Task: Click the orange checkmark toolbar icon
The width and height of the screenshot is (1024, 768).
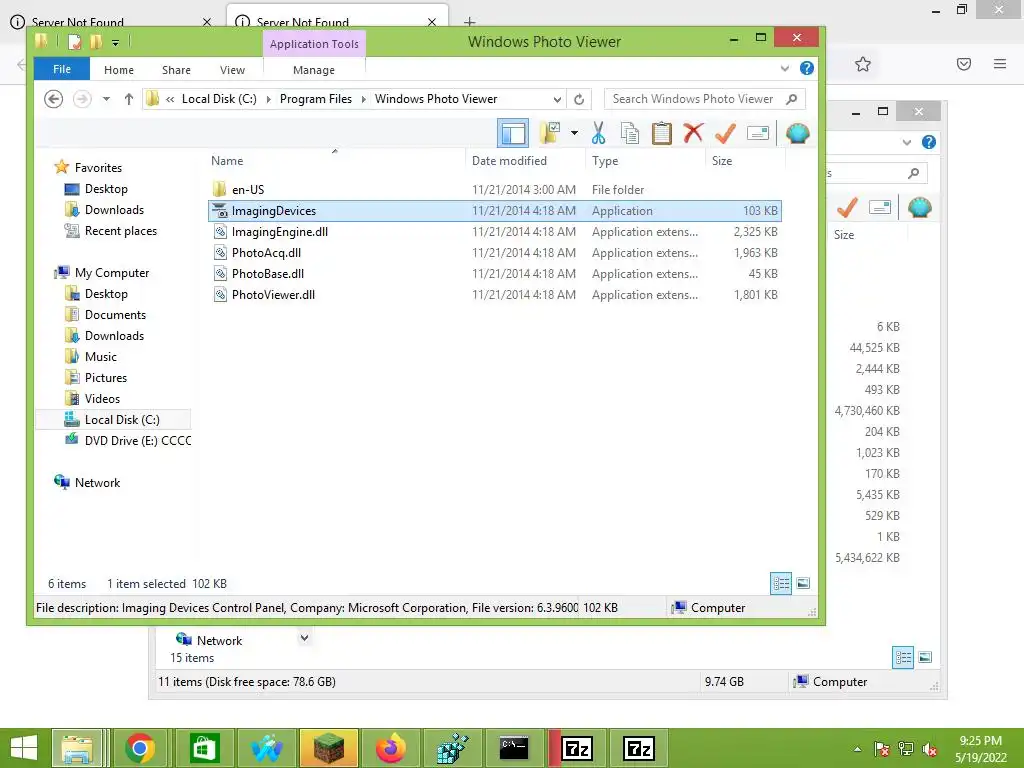Action: pyautogui.click(x=725, y=133)
